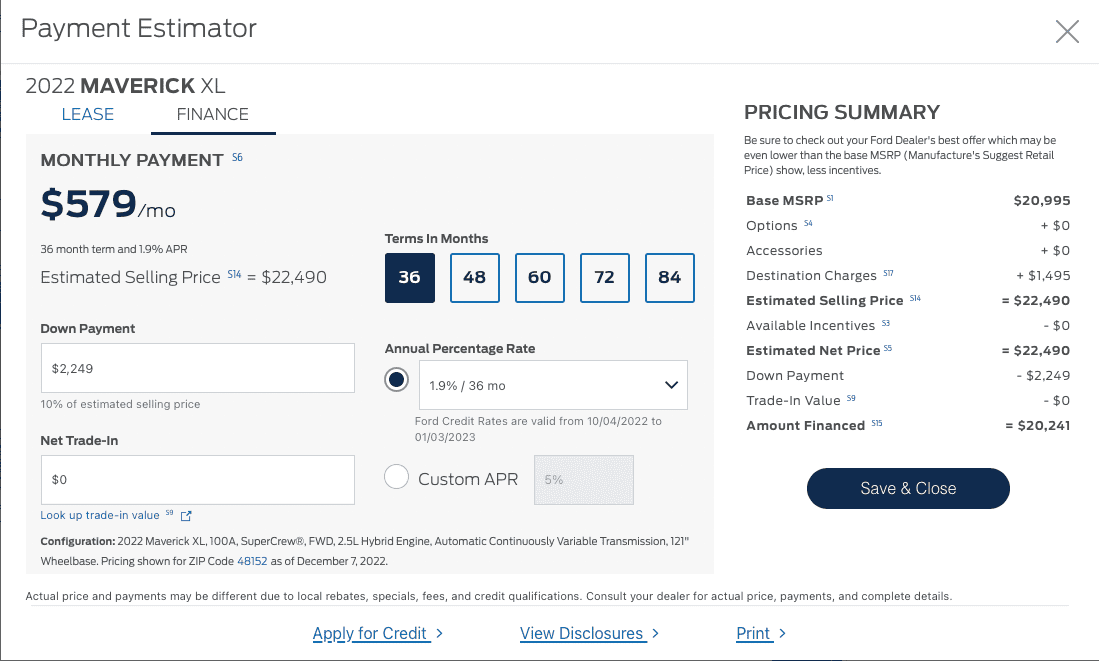
Task: Choose the 84 month term
Action: (669, 278)
